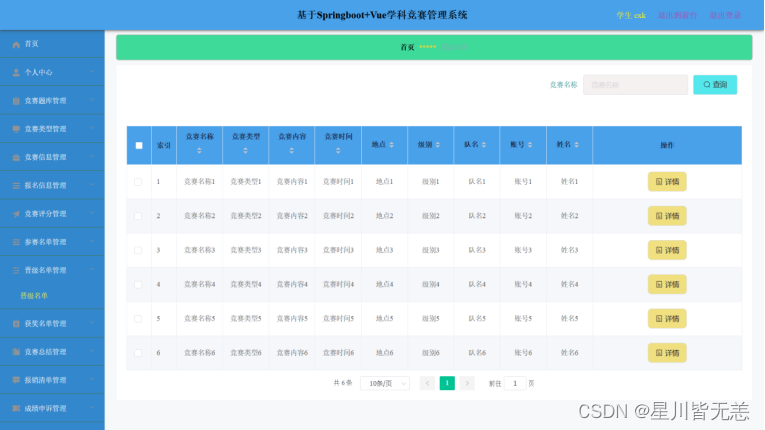Go to next page arrow
Screen dimensions: 765x430
[467, 383]
